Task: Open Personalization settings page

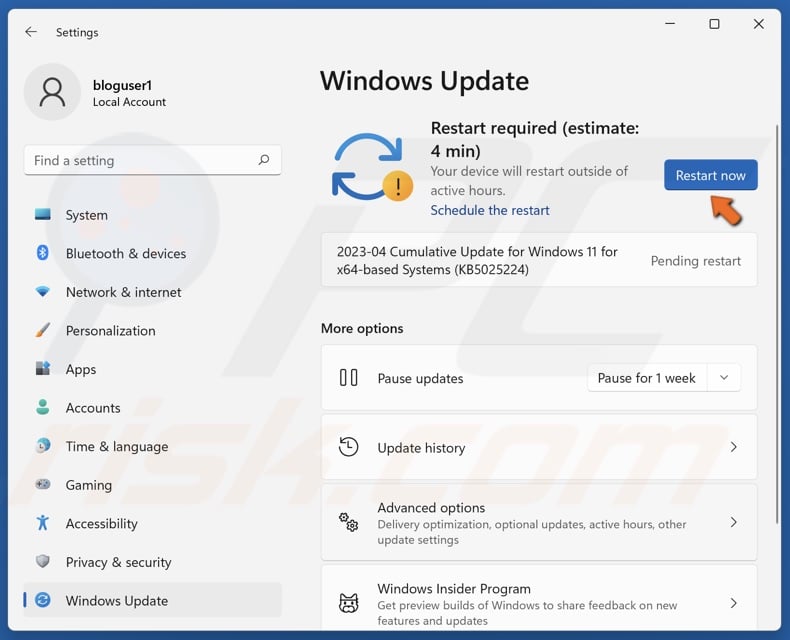Action: coord(153,330)
